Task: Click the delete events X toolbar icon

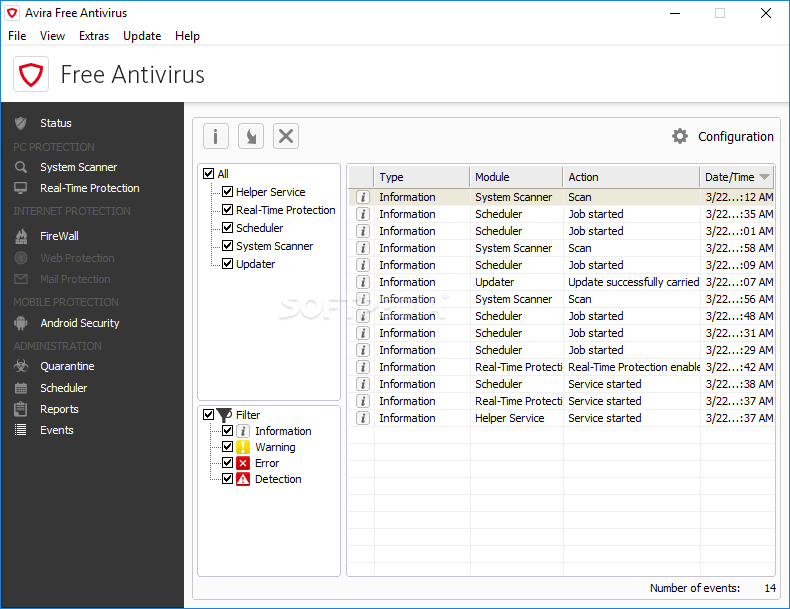Action: 286,136
